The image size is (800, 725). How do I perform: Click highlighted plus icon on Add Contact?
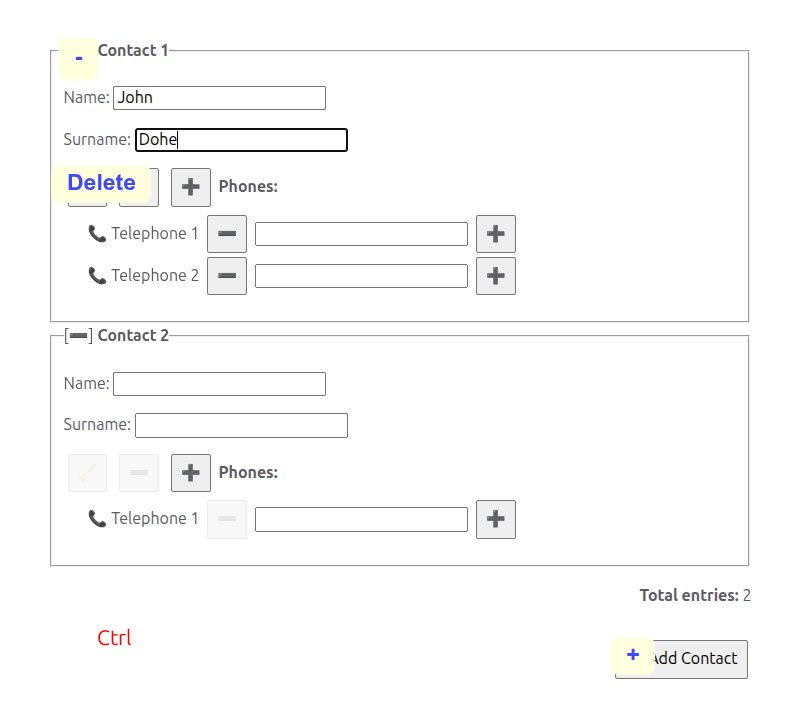click(x=633, y=655)
